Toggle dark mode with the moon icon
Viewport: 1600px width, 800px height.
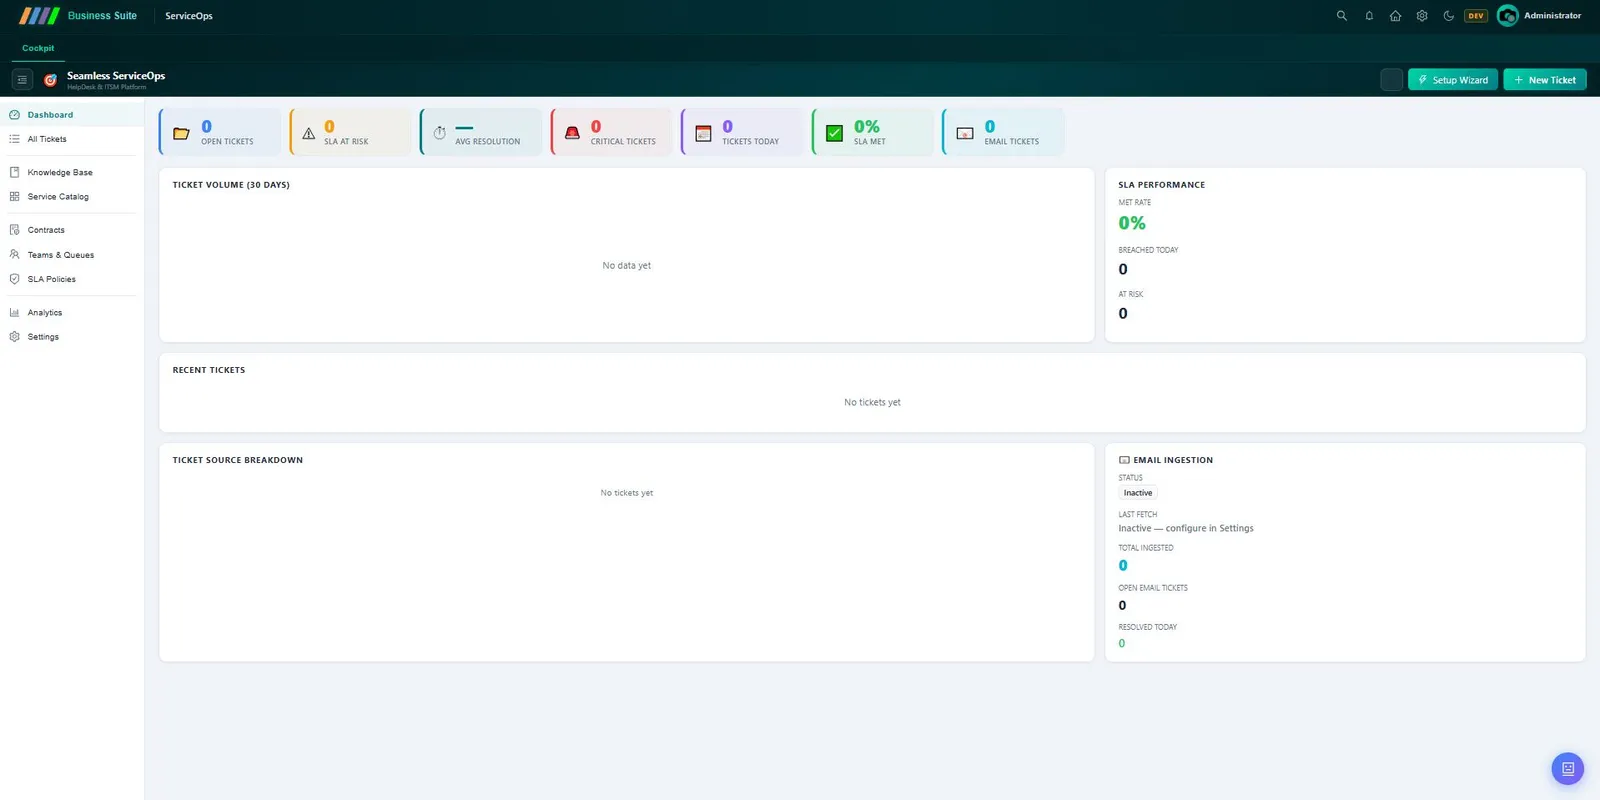(1448, 16)
